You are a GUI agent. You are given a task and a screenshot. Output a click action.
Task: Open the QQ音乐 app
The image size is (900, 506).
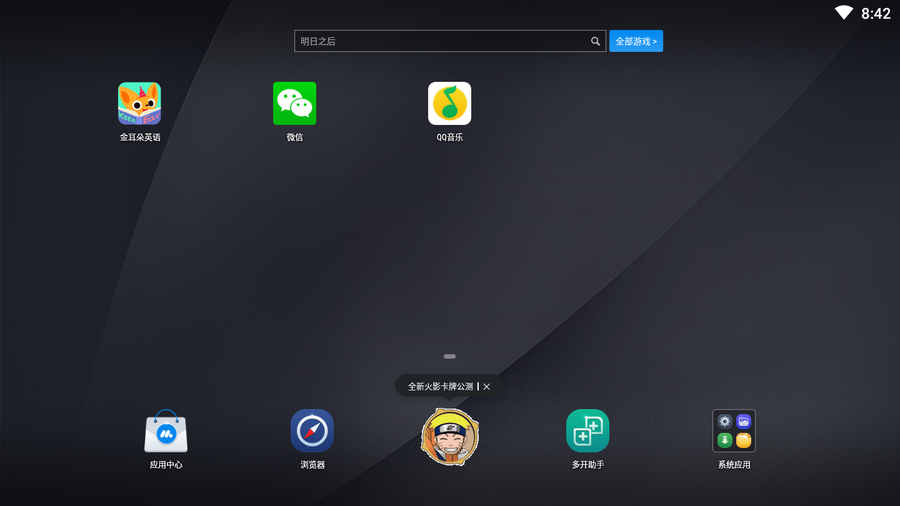click(449, 104)
